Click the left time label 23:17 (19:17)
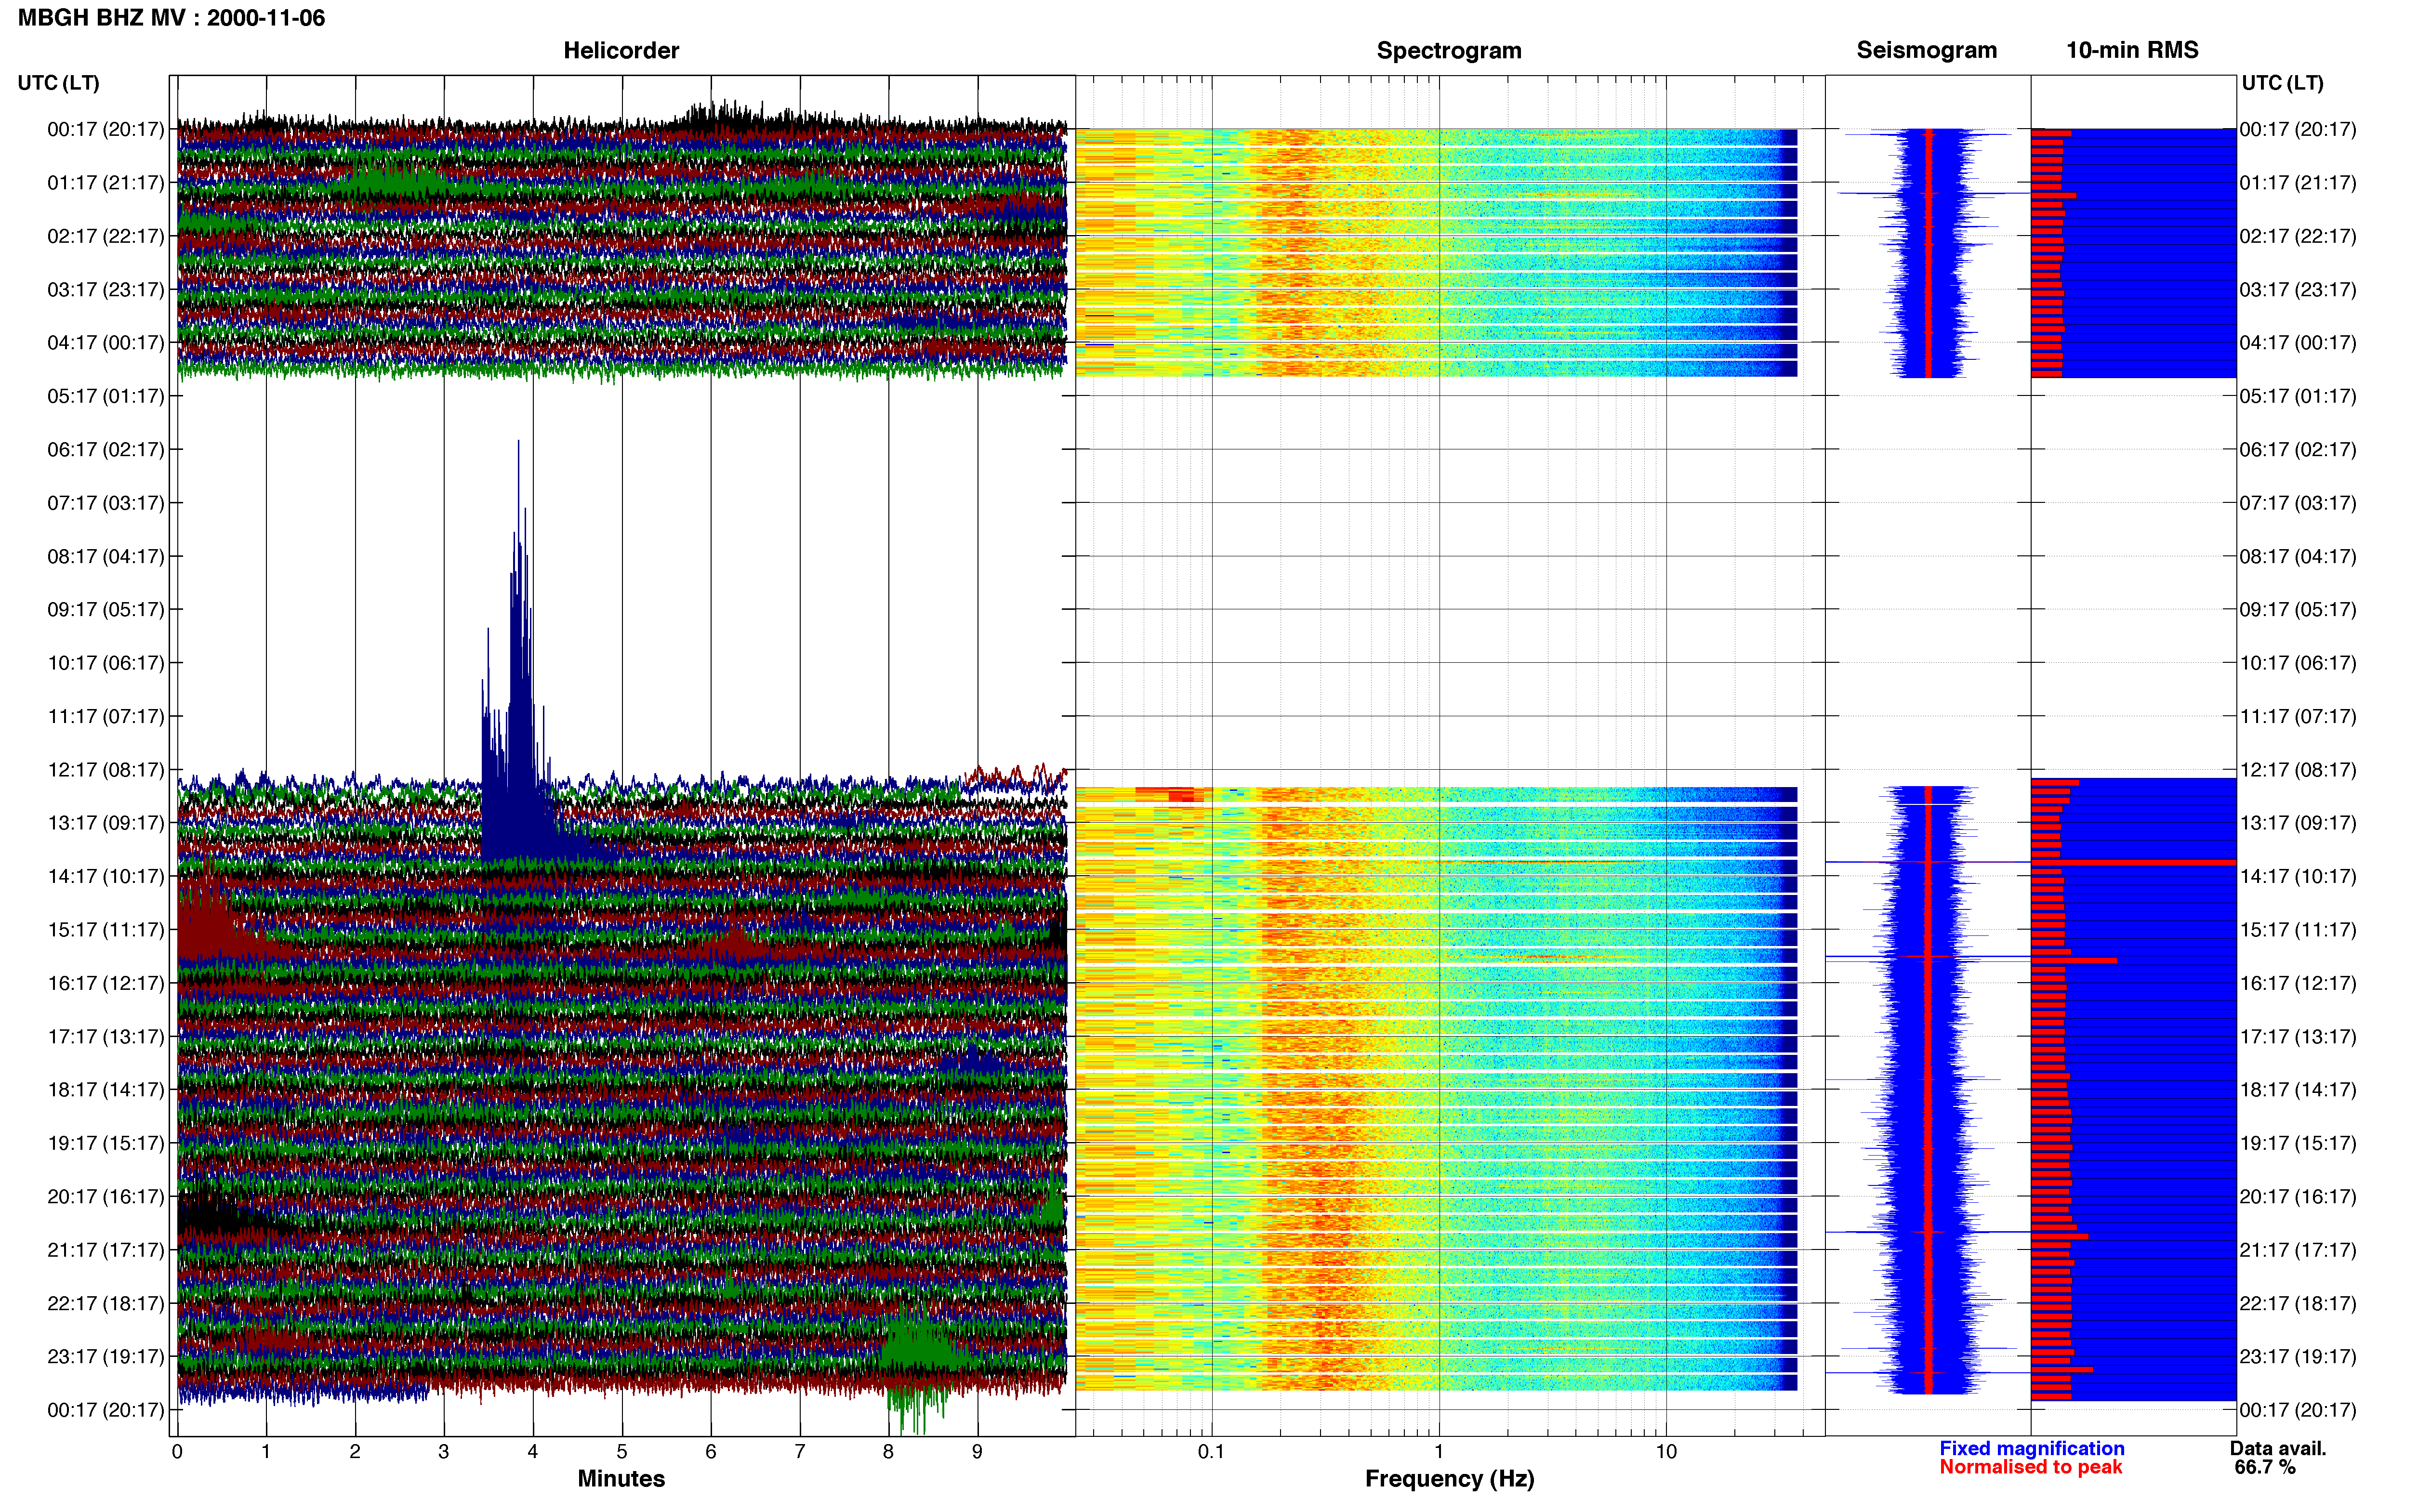 pos(106,1357)
